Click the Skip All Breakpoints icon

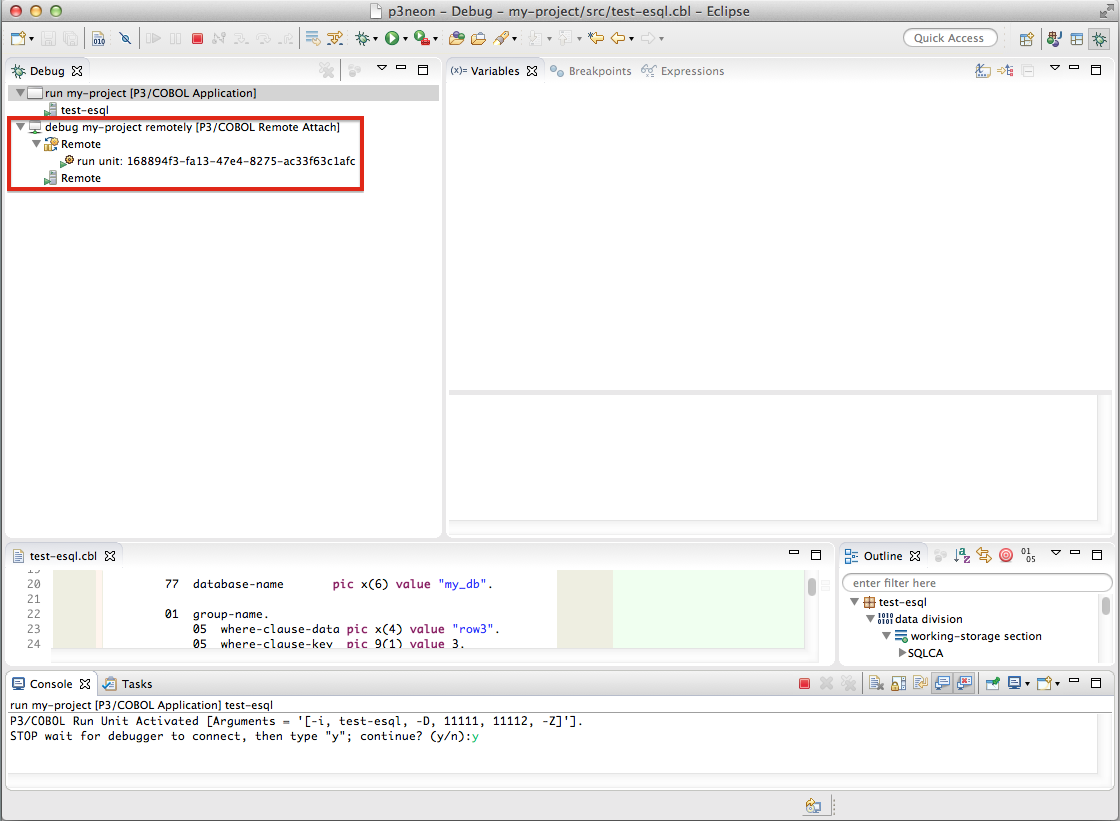[x=125, y=39]
